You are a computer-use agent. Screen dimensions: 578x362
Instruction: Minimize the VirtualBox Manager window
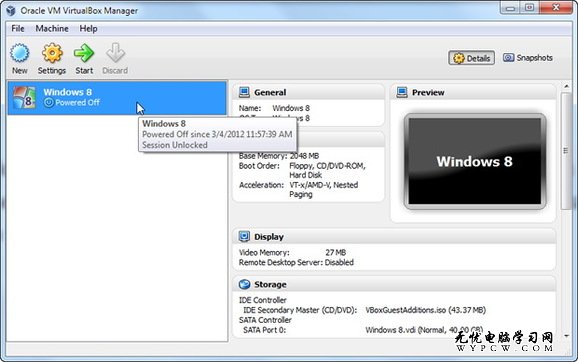tap(510, 8)
